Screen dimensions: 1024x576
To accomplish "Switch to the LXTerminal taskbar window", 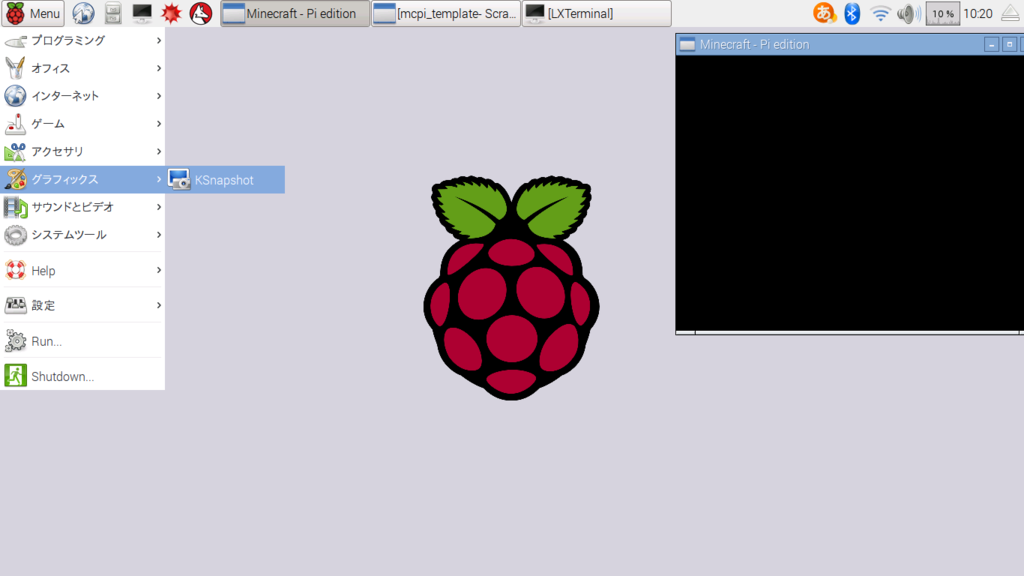I will [597, 13].
